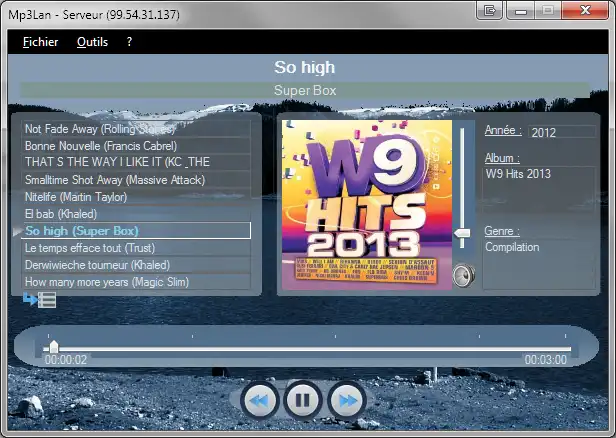616x438 pixels.
Task: Select 'El bab (Khaled)' track
Action: coord(136,214)
